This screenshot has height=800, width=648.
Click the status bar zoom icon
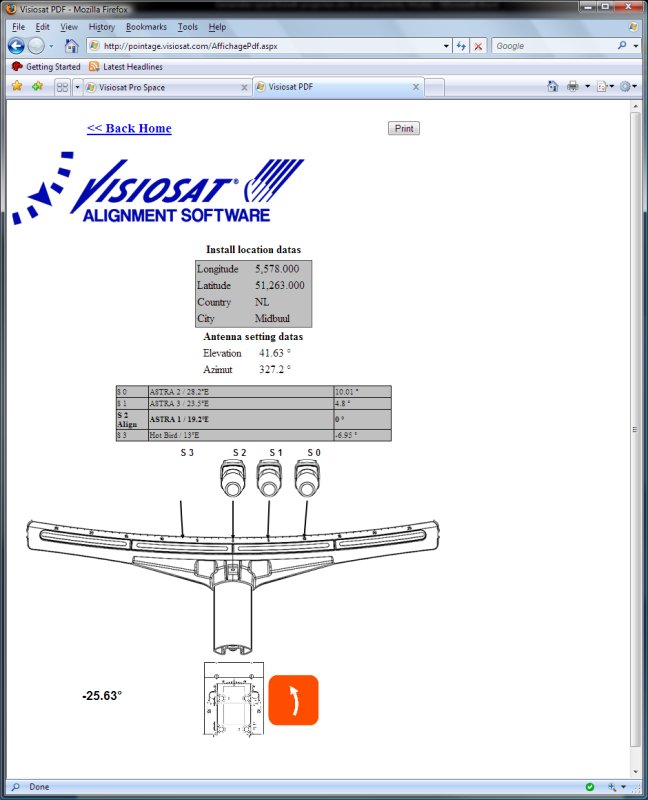click(612, 787)
